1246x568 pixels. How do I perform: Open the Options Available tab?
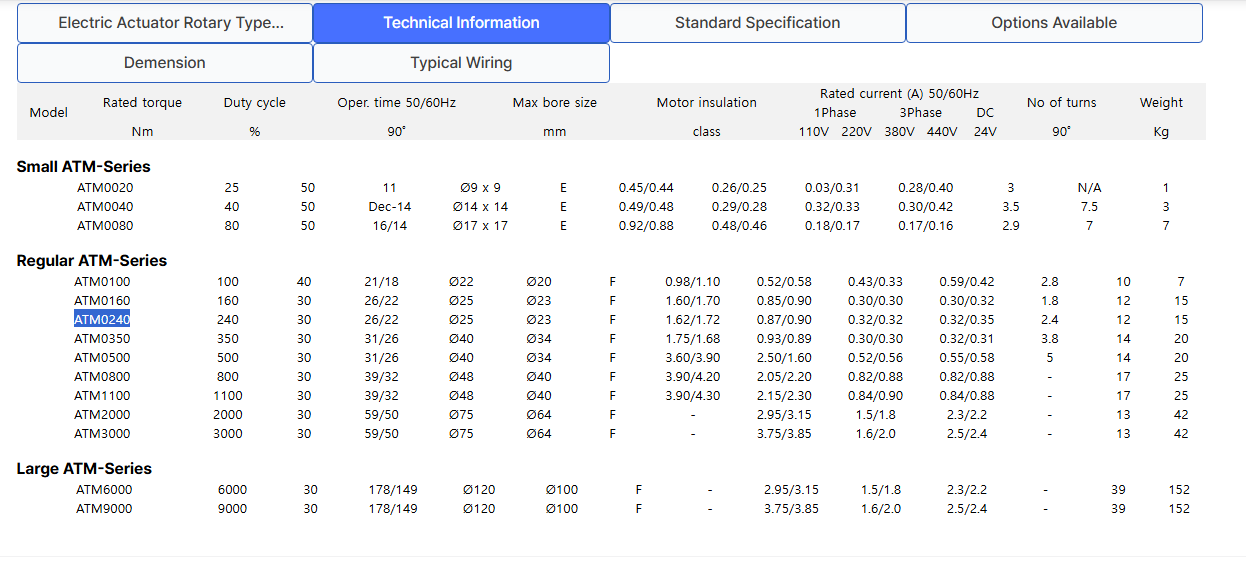click(x=1054, y=23)
